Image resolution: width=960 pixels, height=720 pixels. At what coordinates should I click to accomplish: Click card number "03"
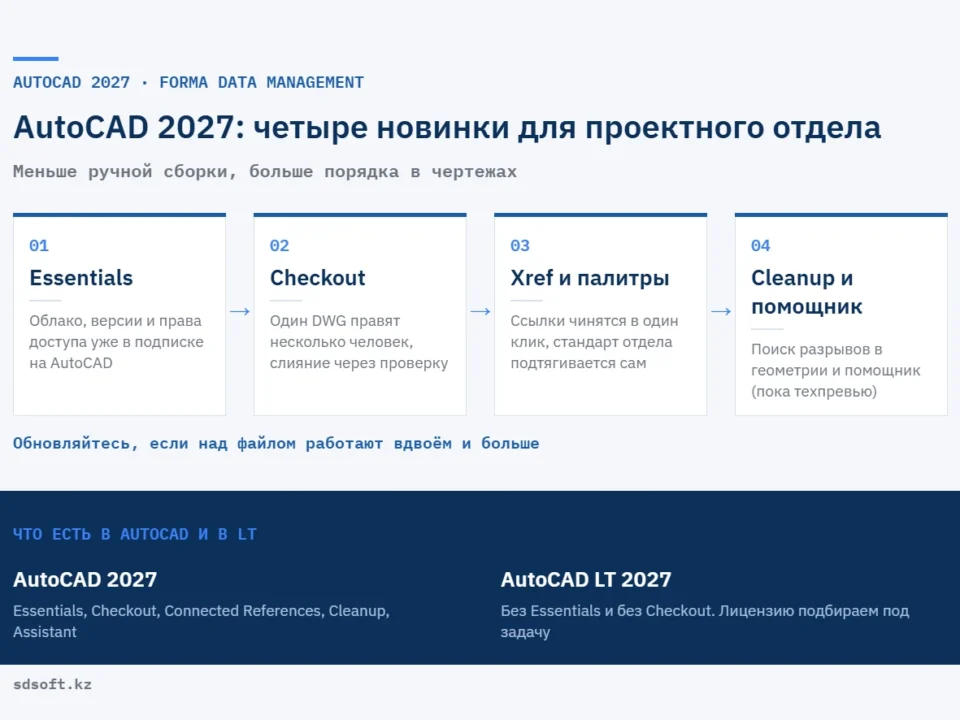(x=520, y=246)
